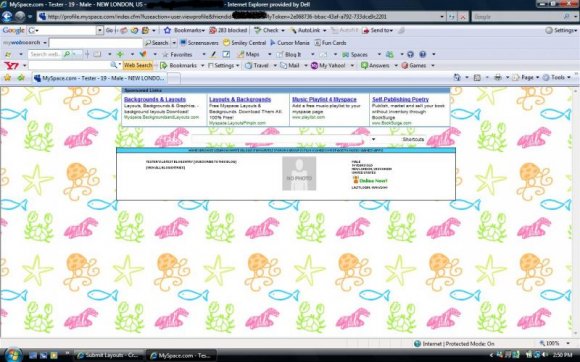The width and height of the screenshot is (580, 362).
Task: Open the Backgrounds & Layouts sponsored link
Action: [x=155, y=99]
